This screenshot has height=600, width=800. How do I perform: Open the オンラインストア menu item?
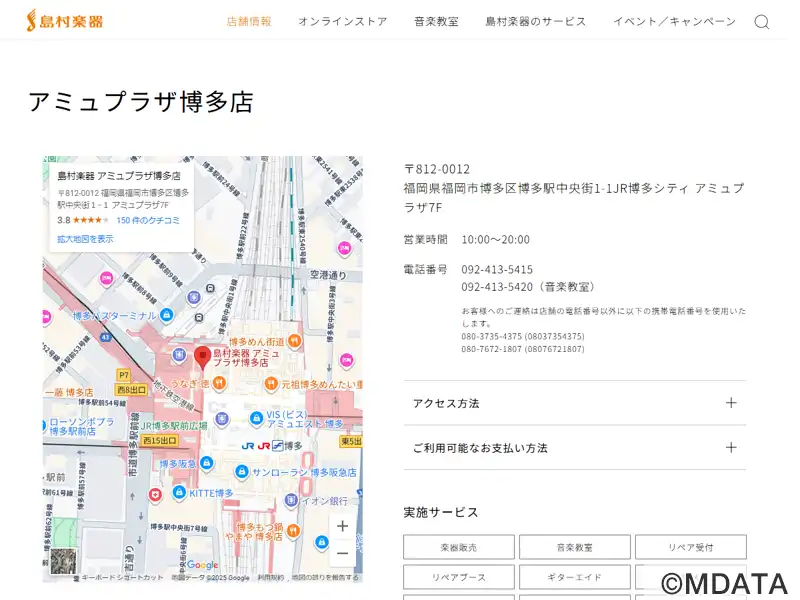(x=342, y=21)
